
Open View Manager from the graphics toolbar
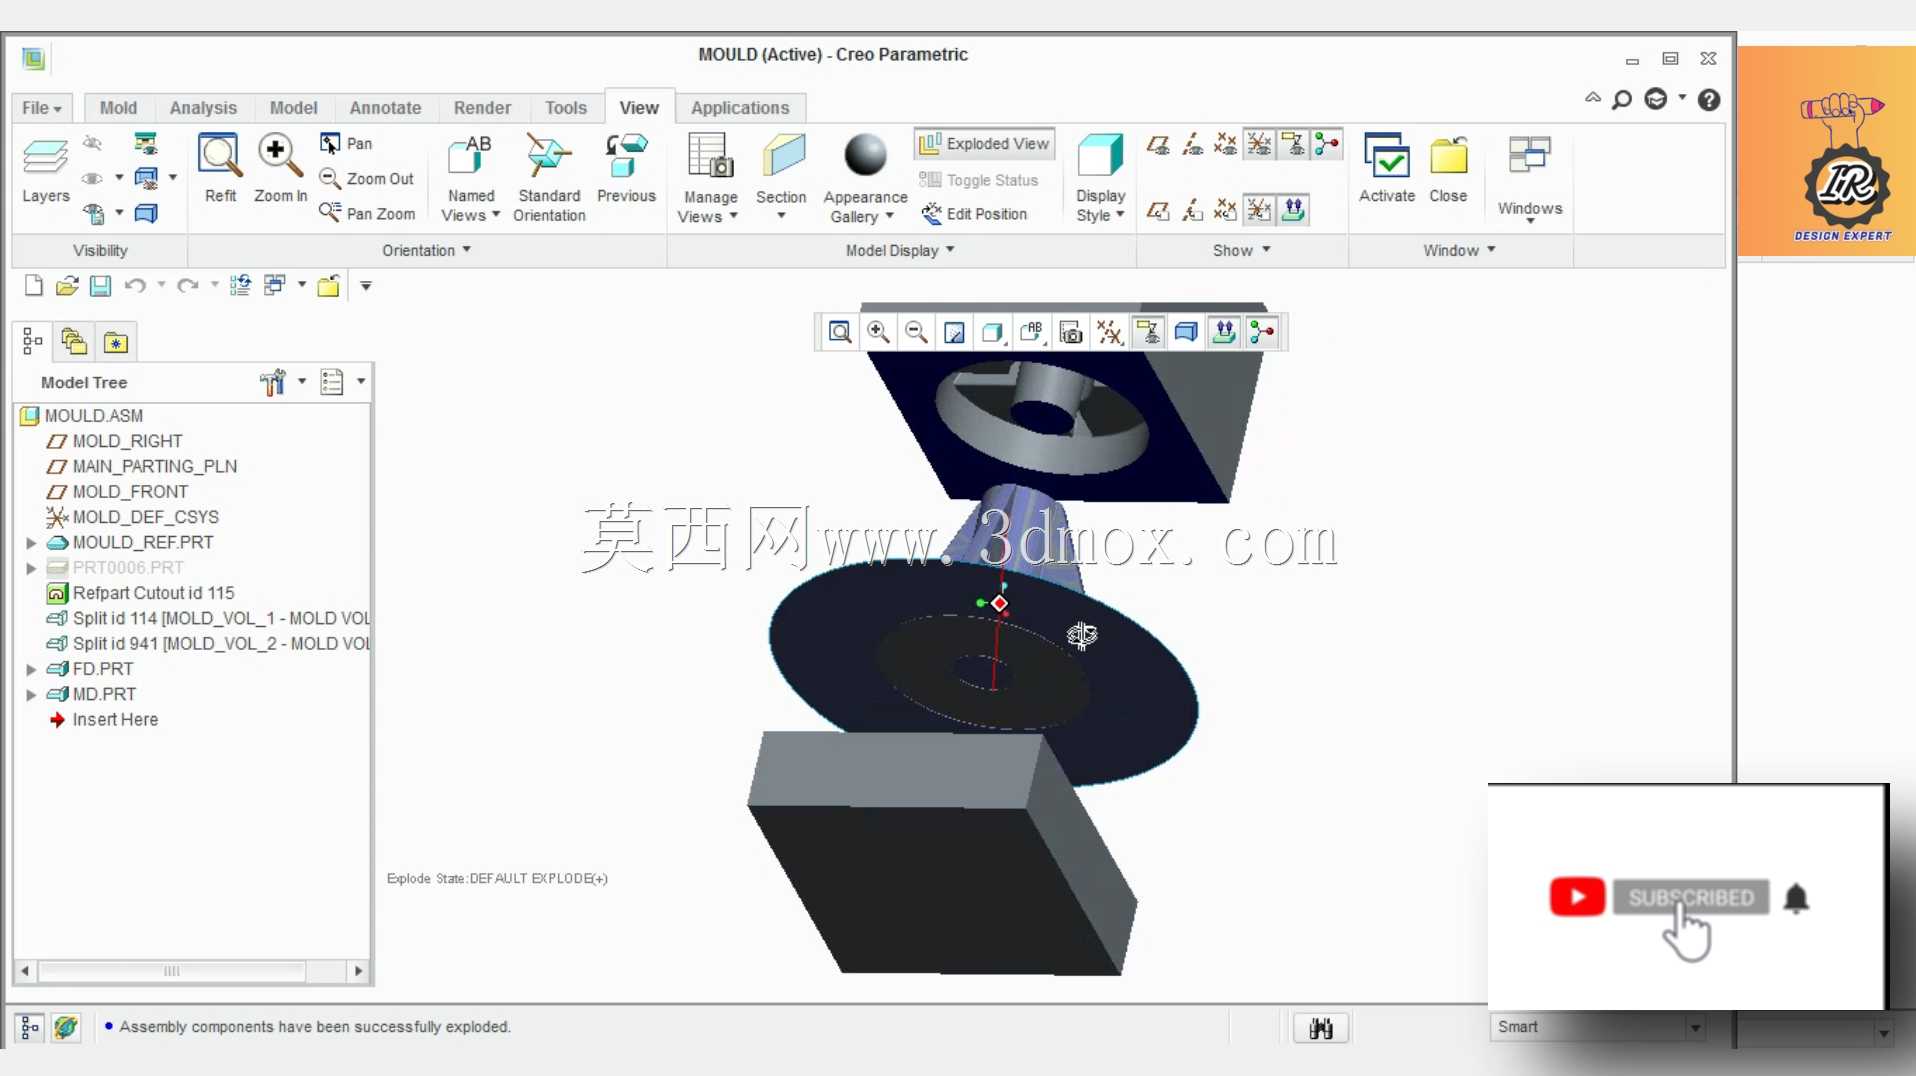1071,332
